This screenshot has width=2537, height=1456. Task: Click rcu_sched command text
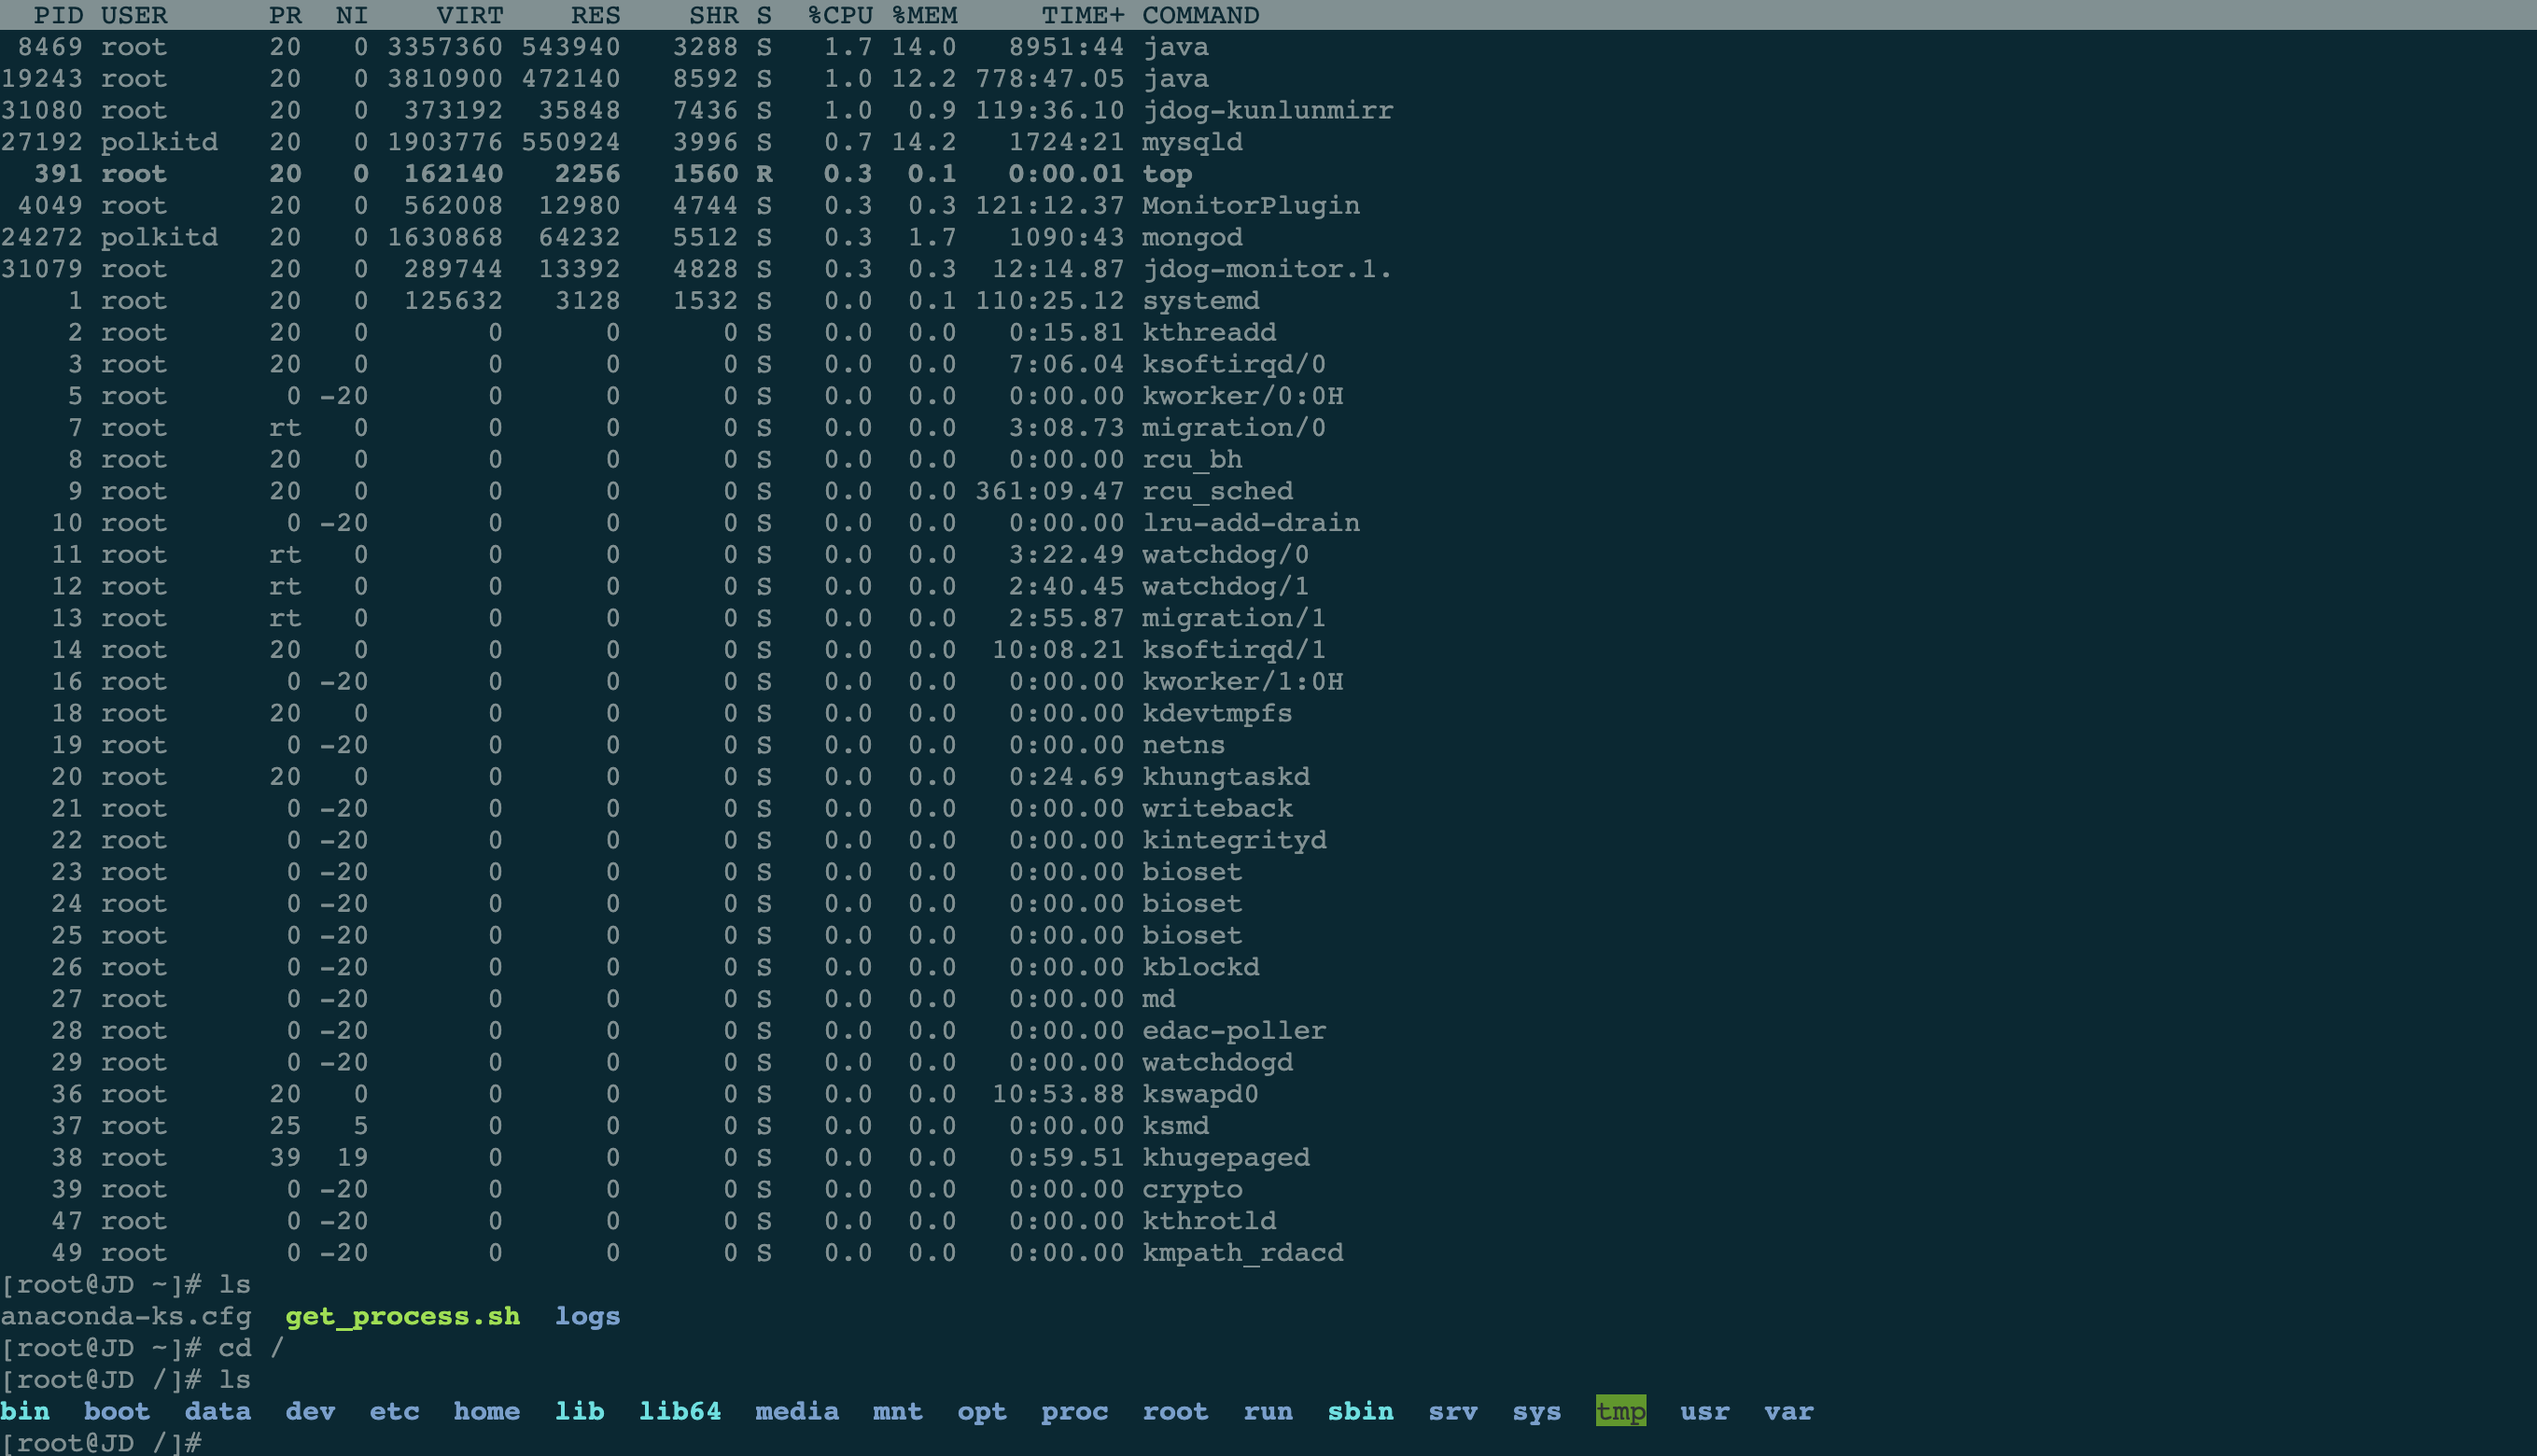coord(1217,491)
